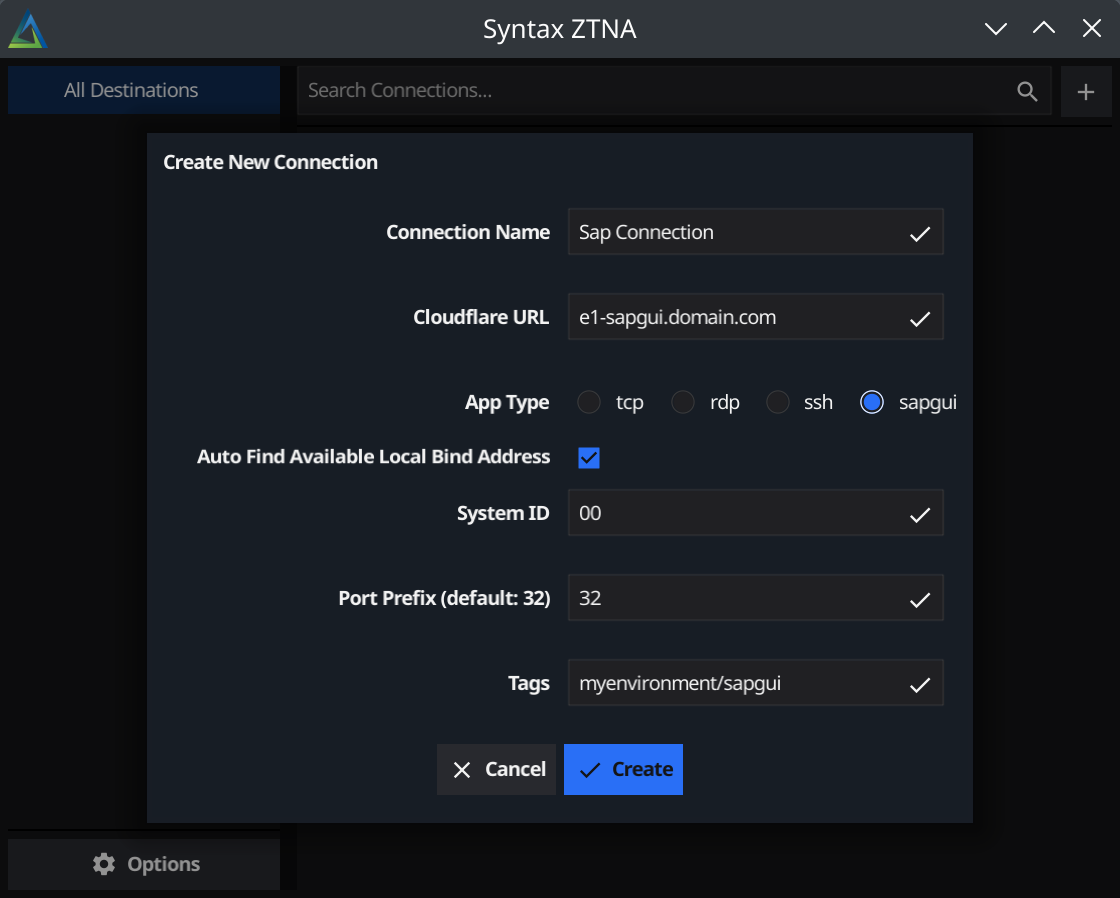The height and width of the screenshot is (898, 1120).
Task: Cancel creating the new connection
Action: coord(496,769)
